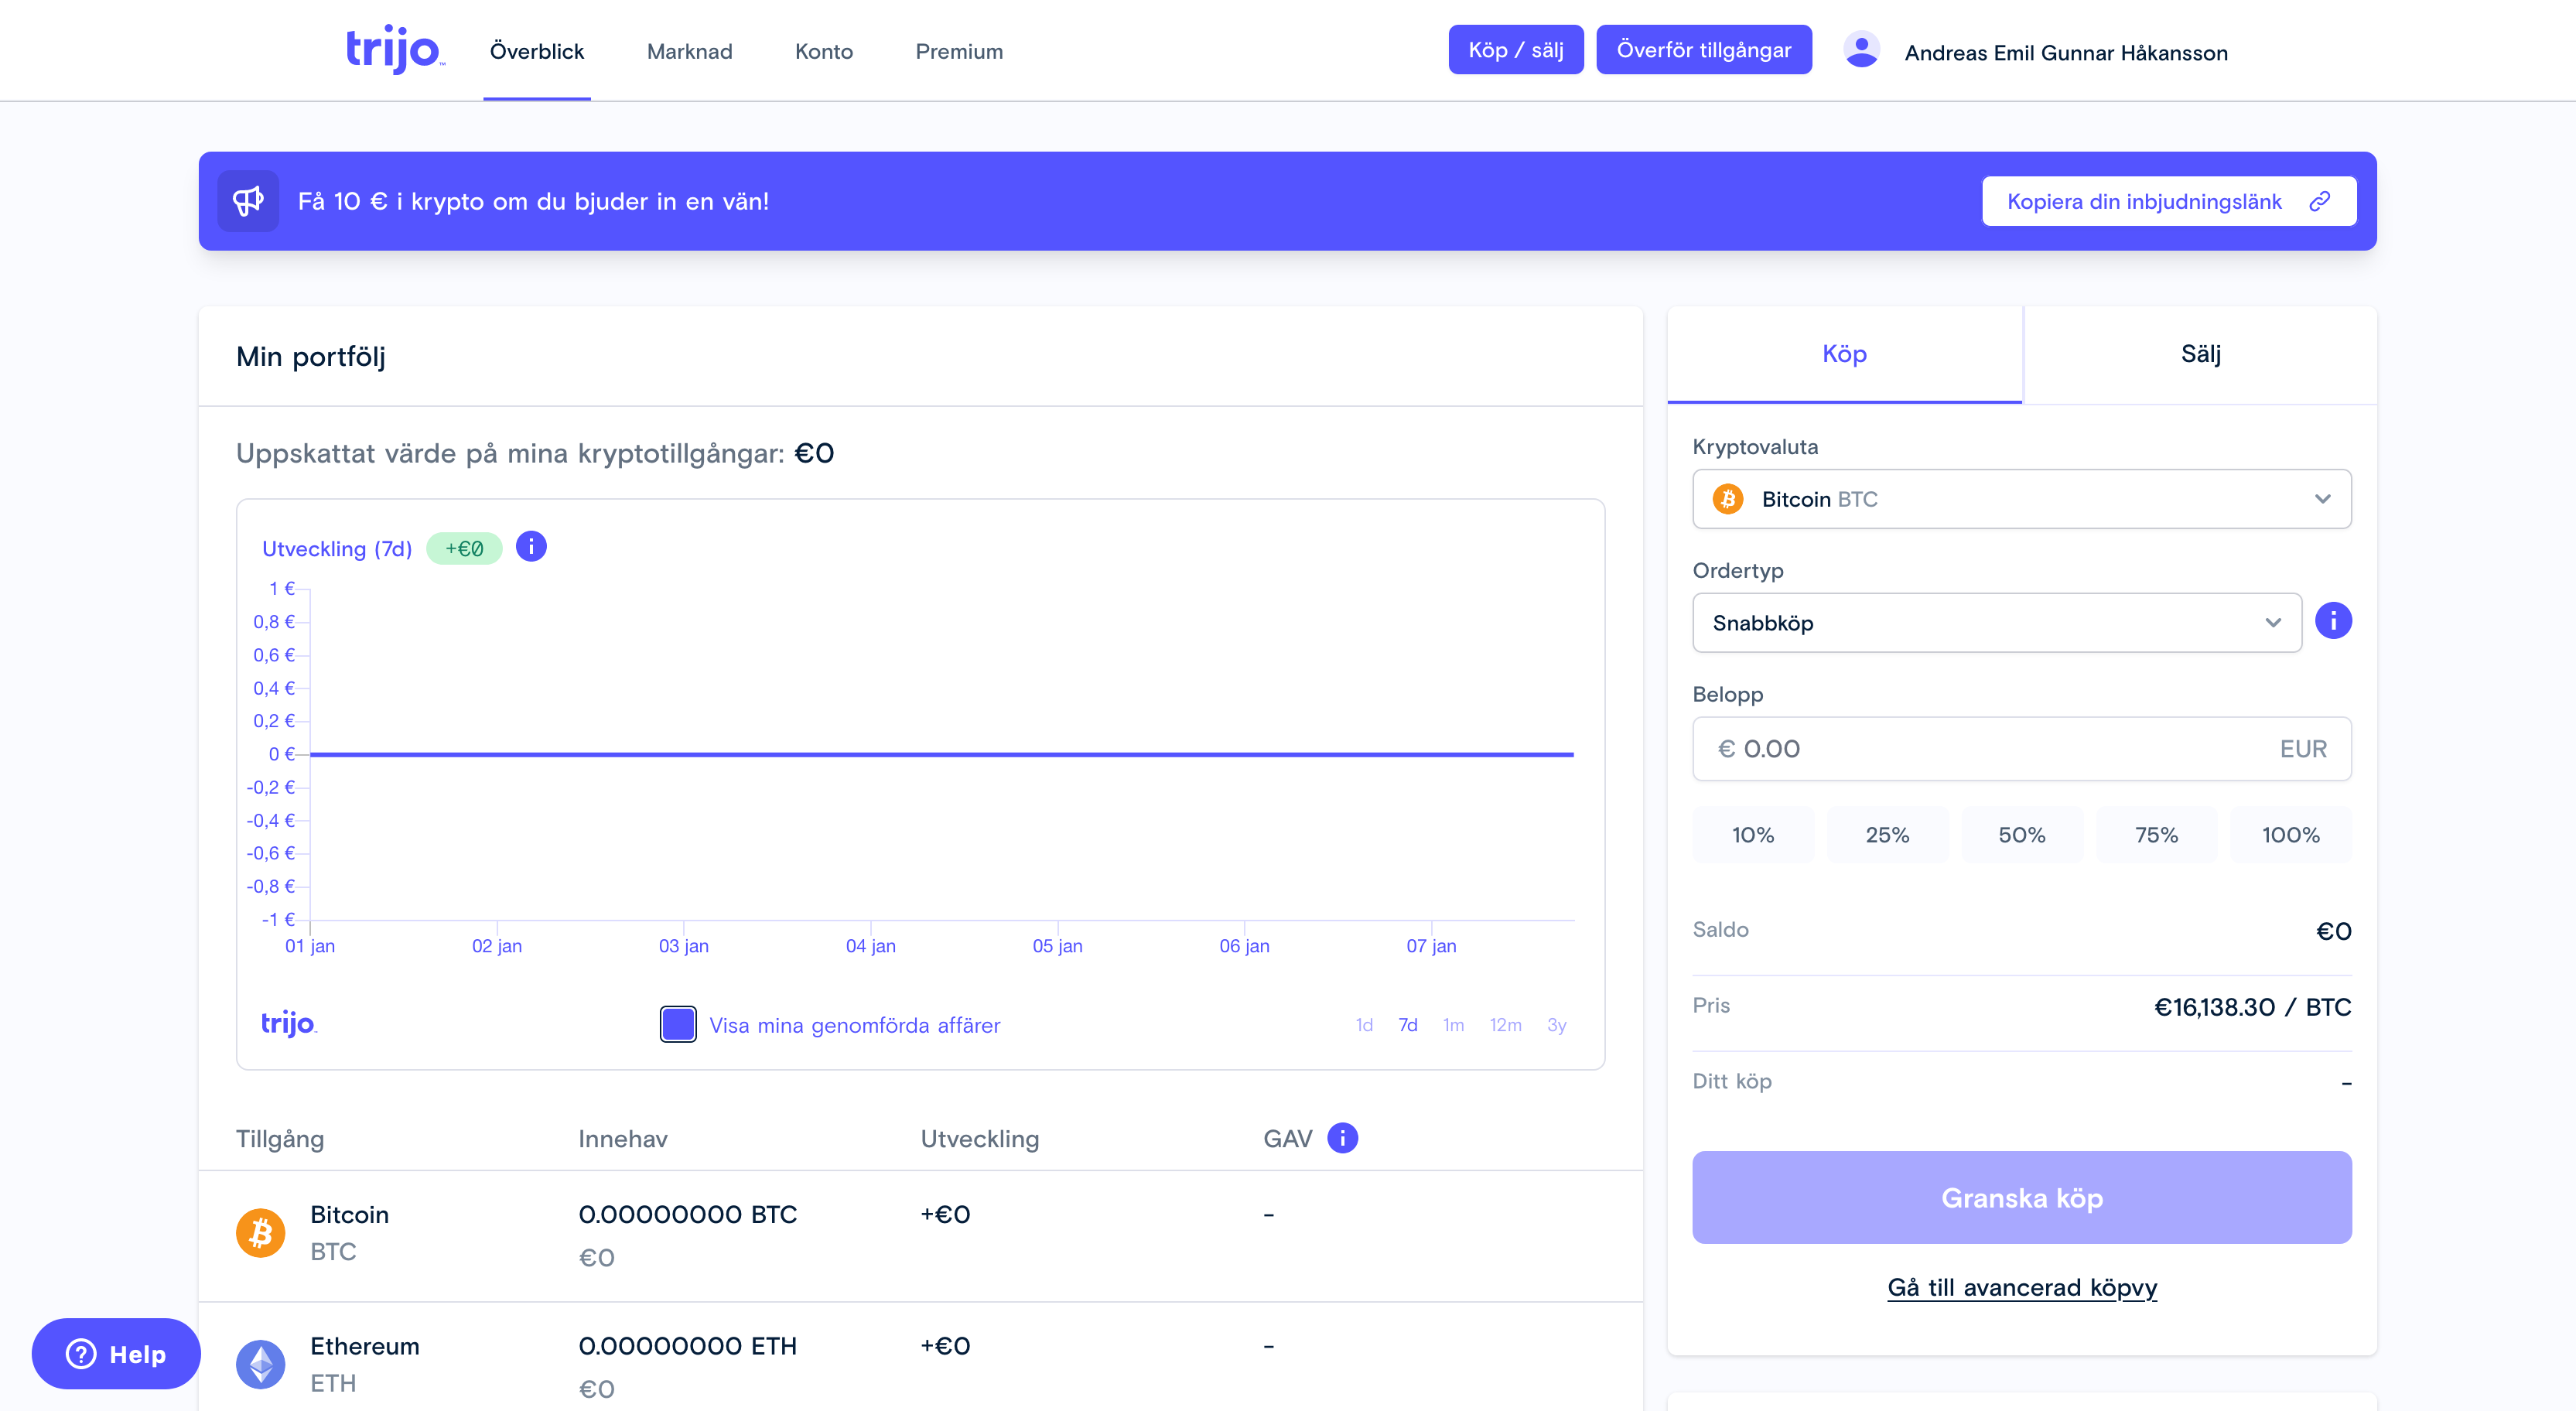Set chart range to 7d
2576x1411 pixels.
[x=1407, y=1025]
